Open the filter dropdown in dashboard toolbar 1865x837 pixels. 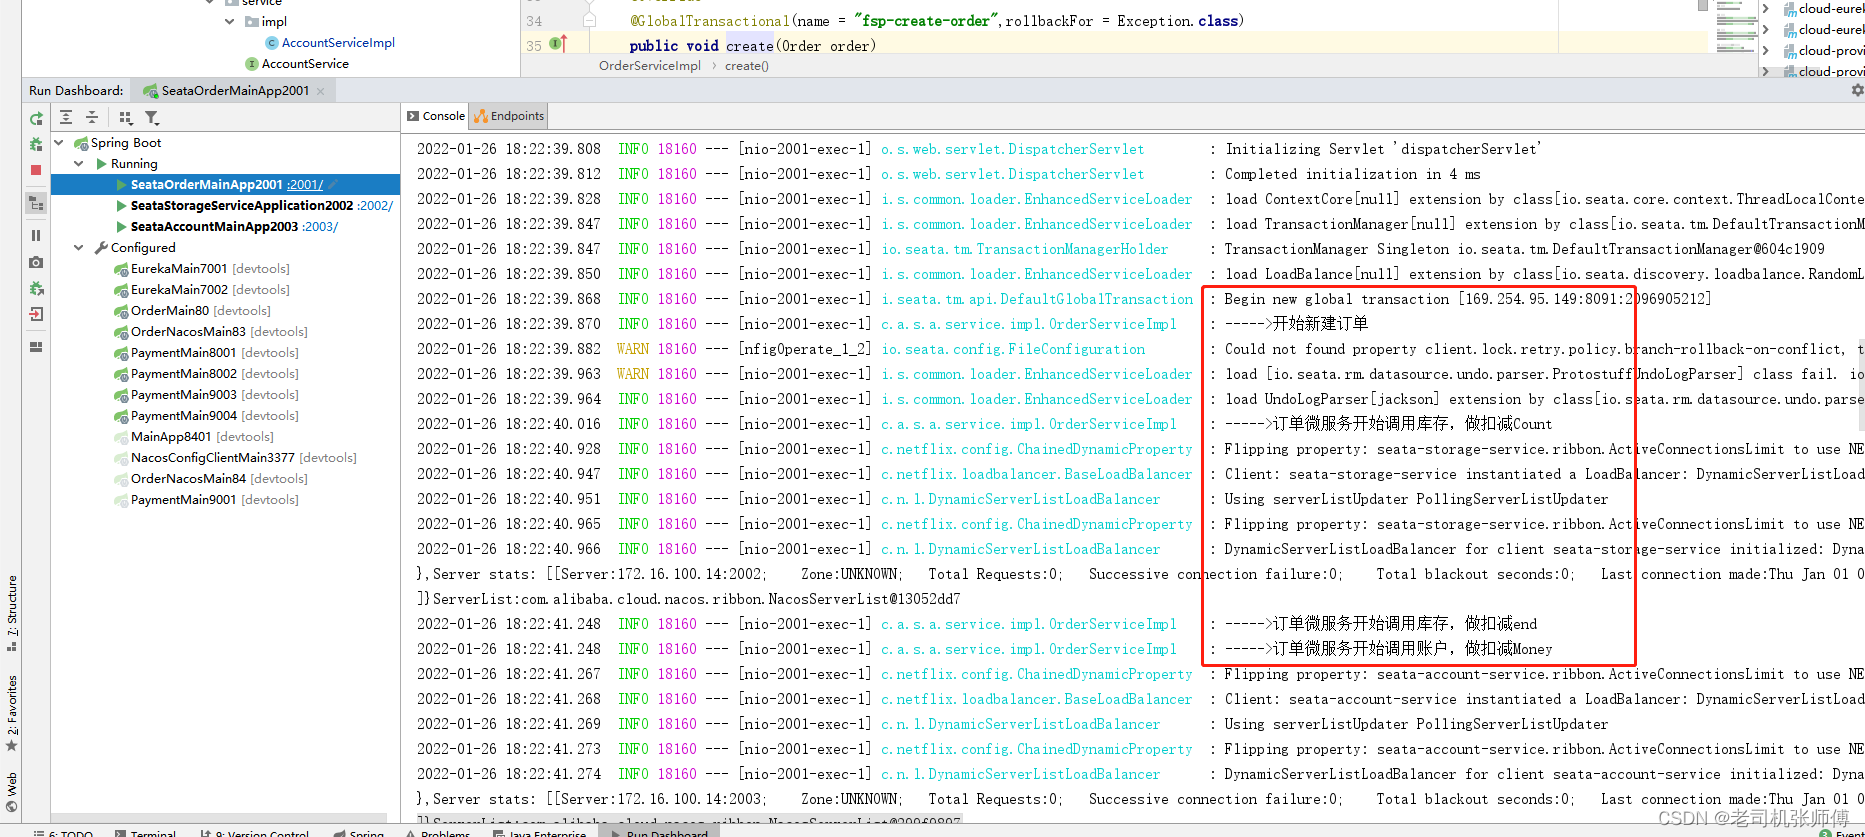coord(152,118)
